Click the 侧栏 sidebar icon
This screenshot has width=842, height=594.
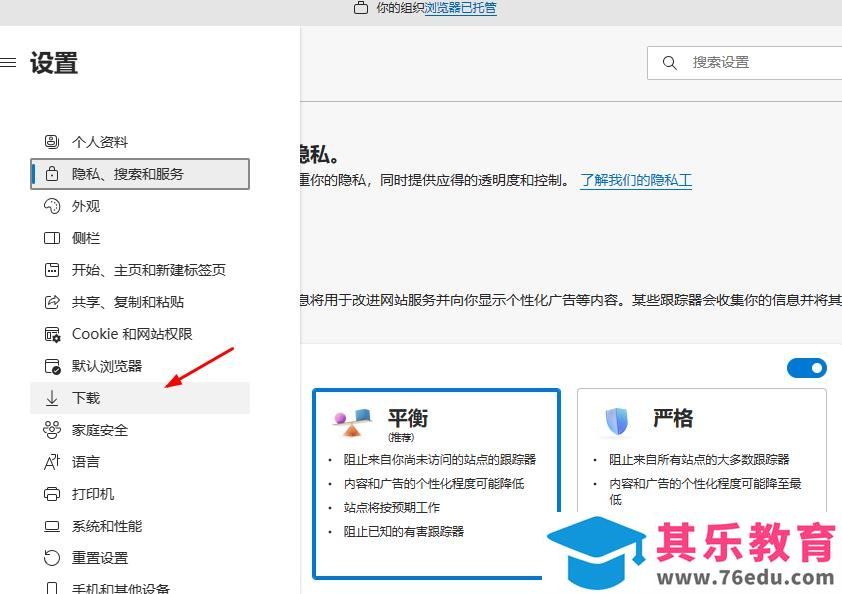52,238
